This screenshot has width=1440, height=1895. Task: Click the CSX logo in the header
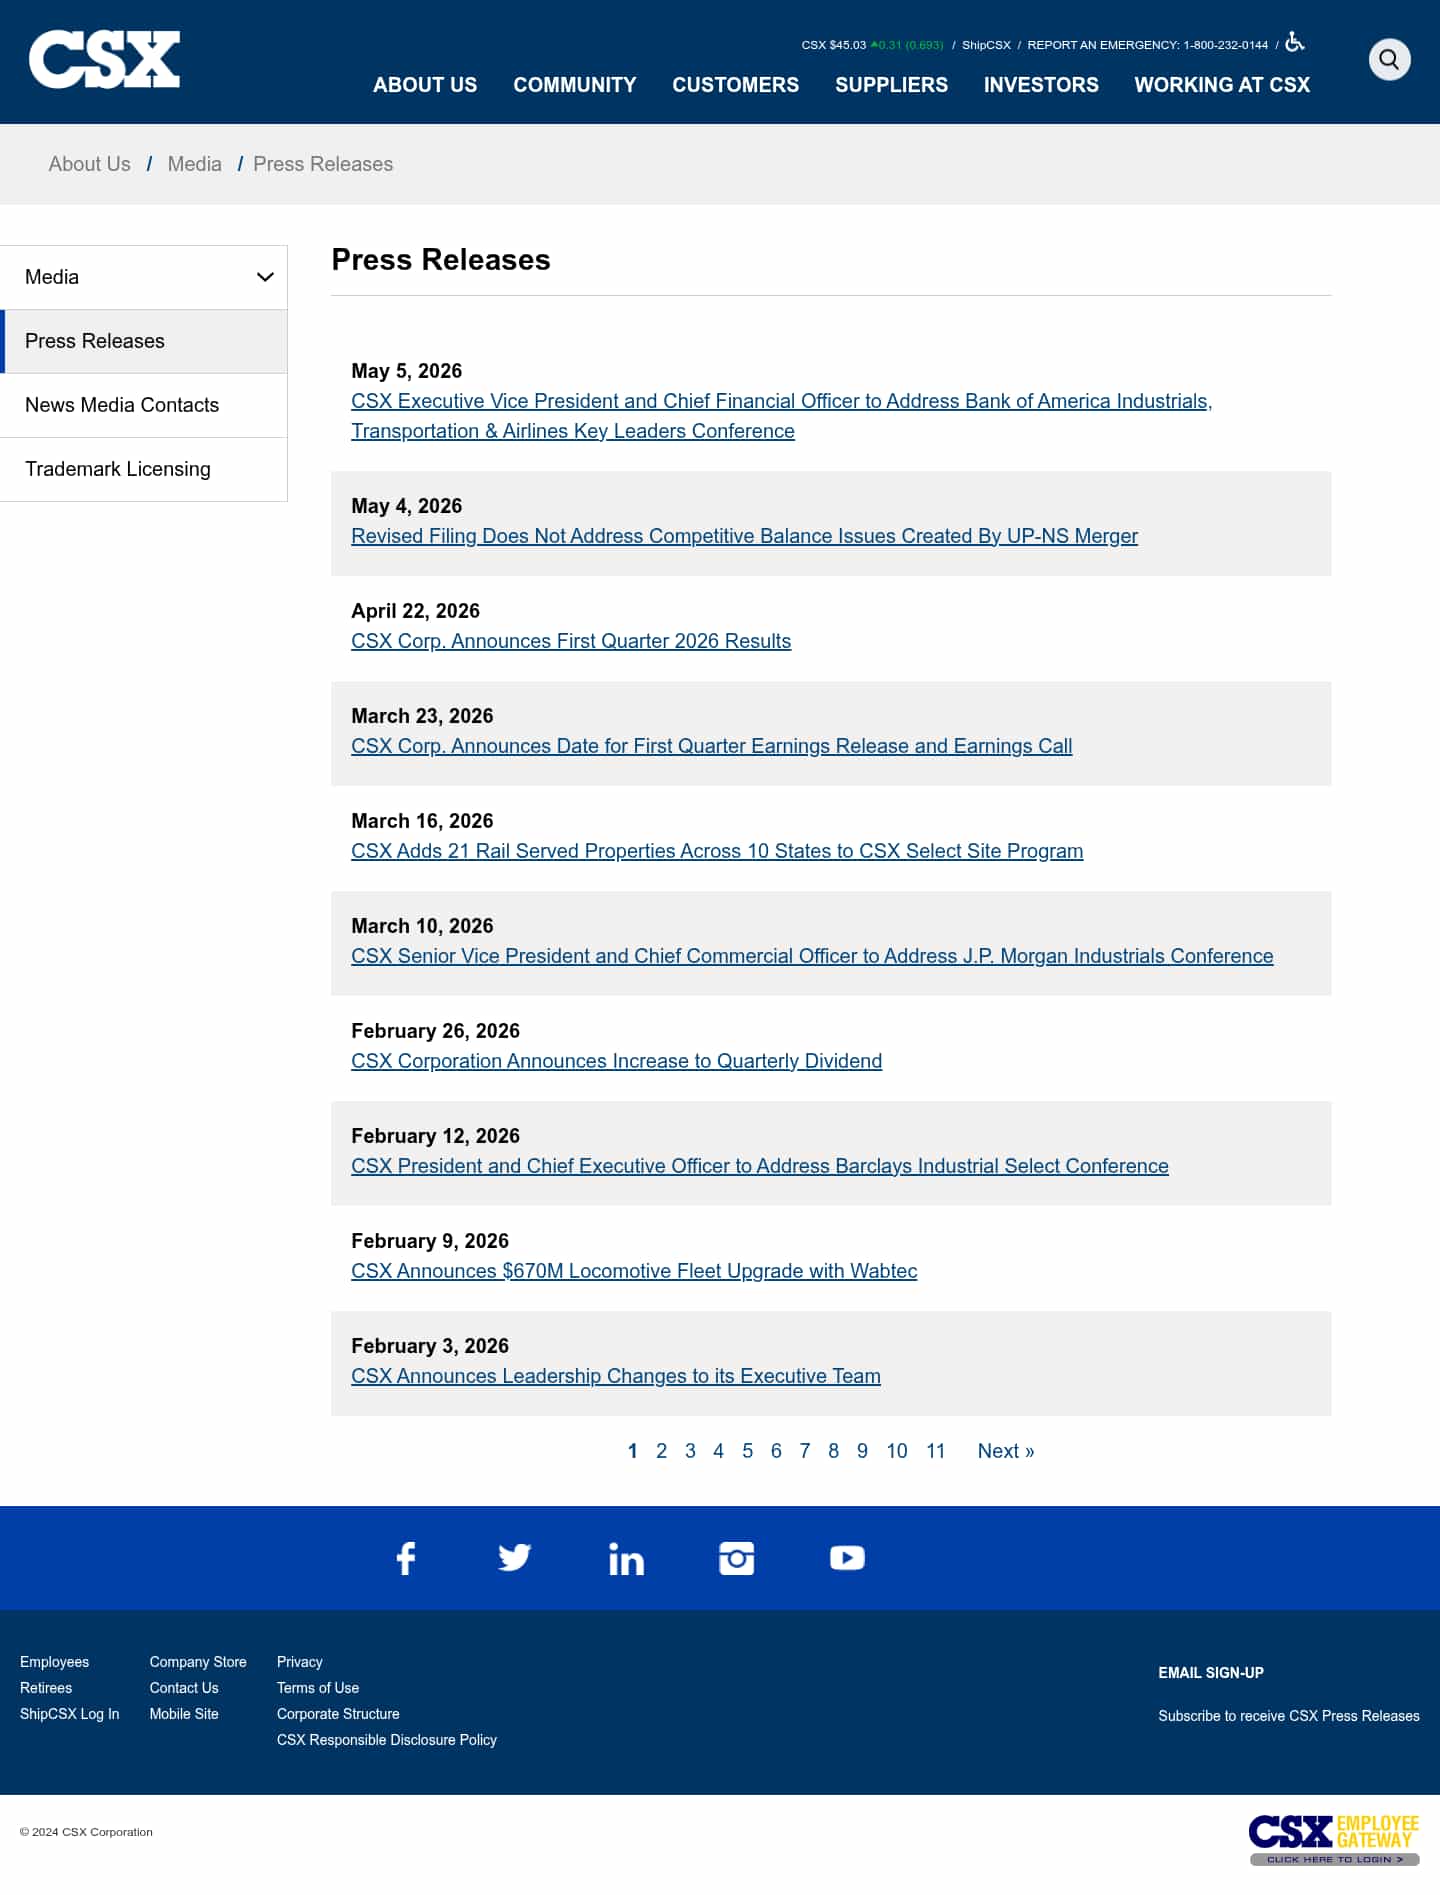click(x=104, y=59)
